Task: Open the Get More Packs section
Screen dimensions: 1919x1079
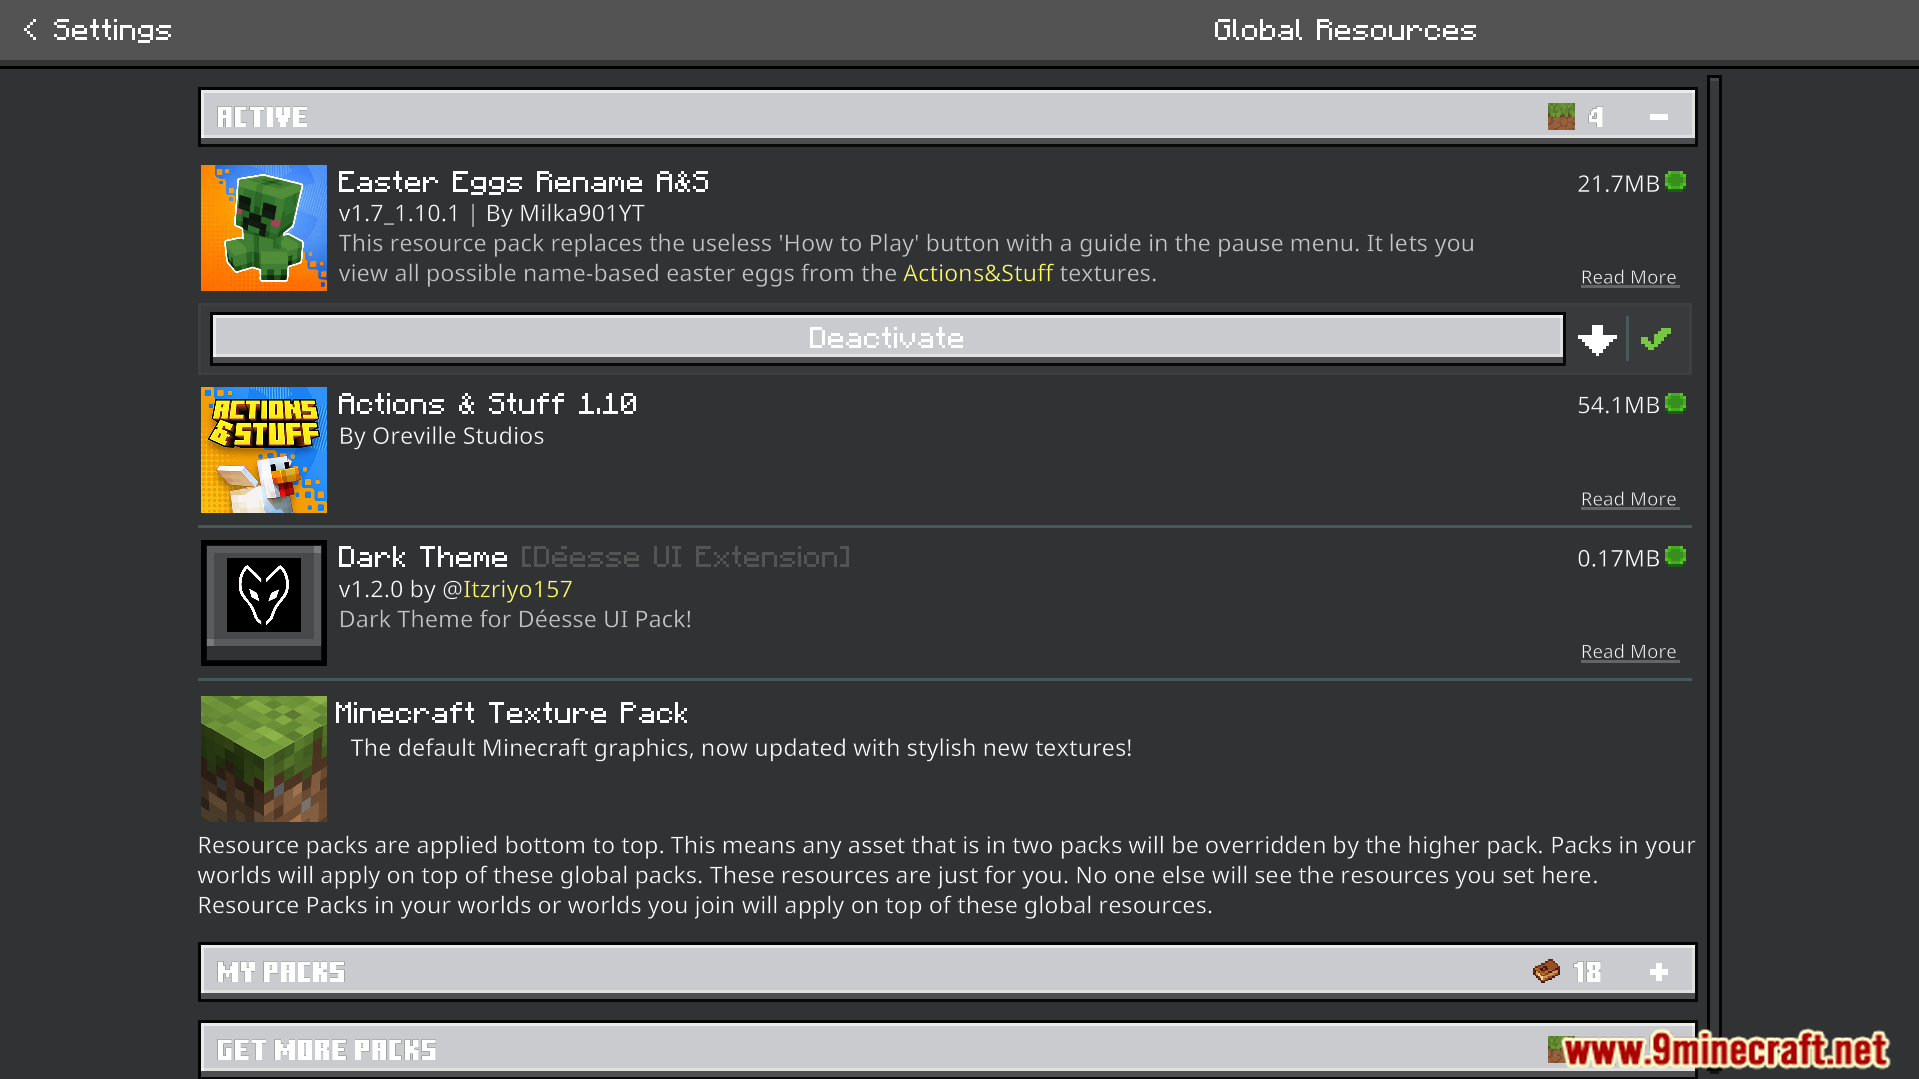Action: [x=947, y=1049]
